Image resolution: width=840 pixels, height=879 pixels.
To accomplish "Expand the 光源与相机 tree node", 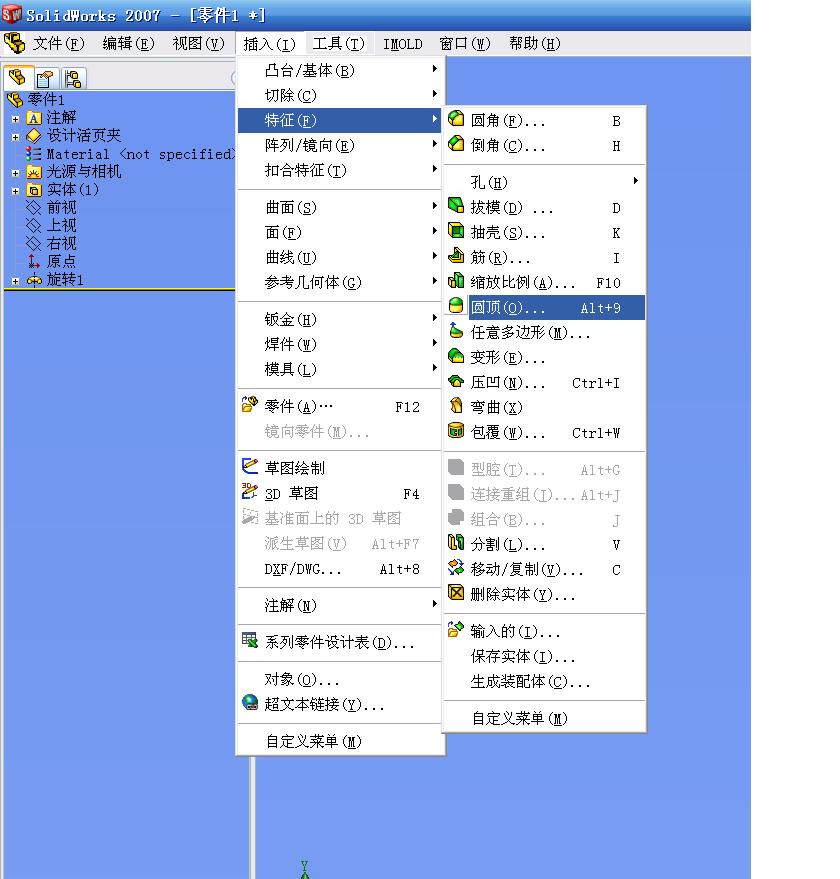I will 16,173.
